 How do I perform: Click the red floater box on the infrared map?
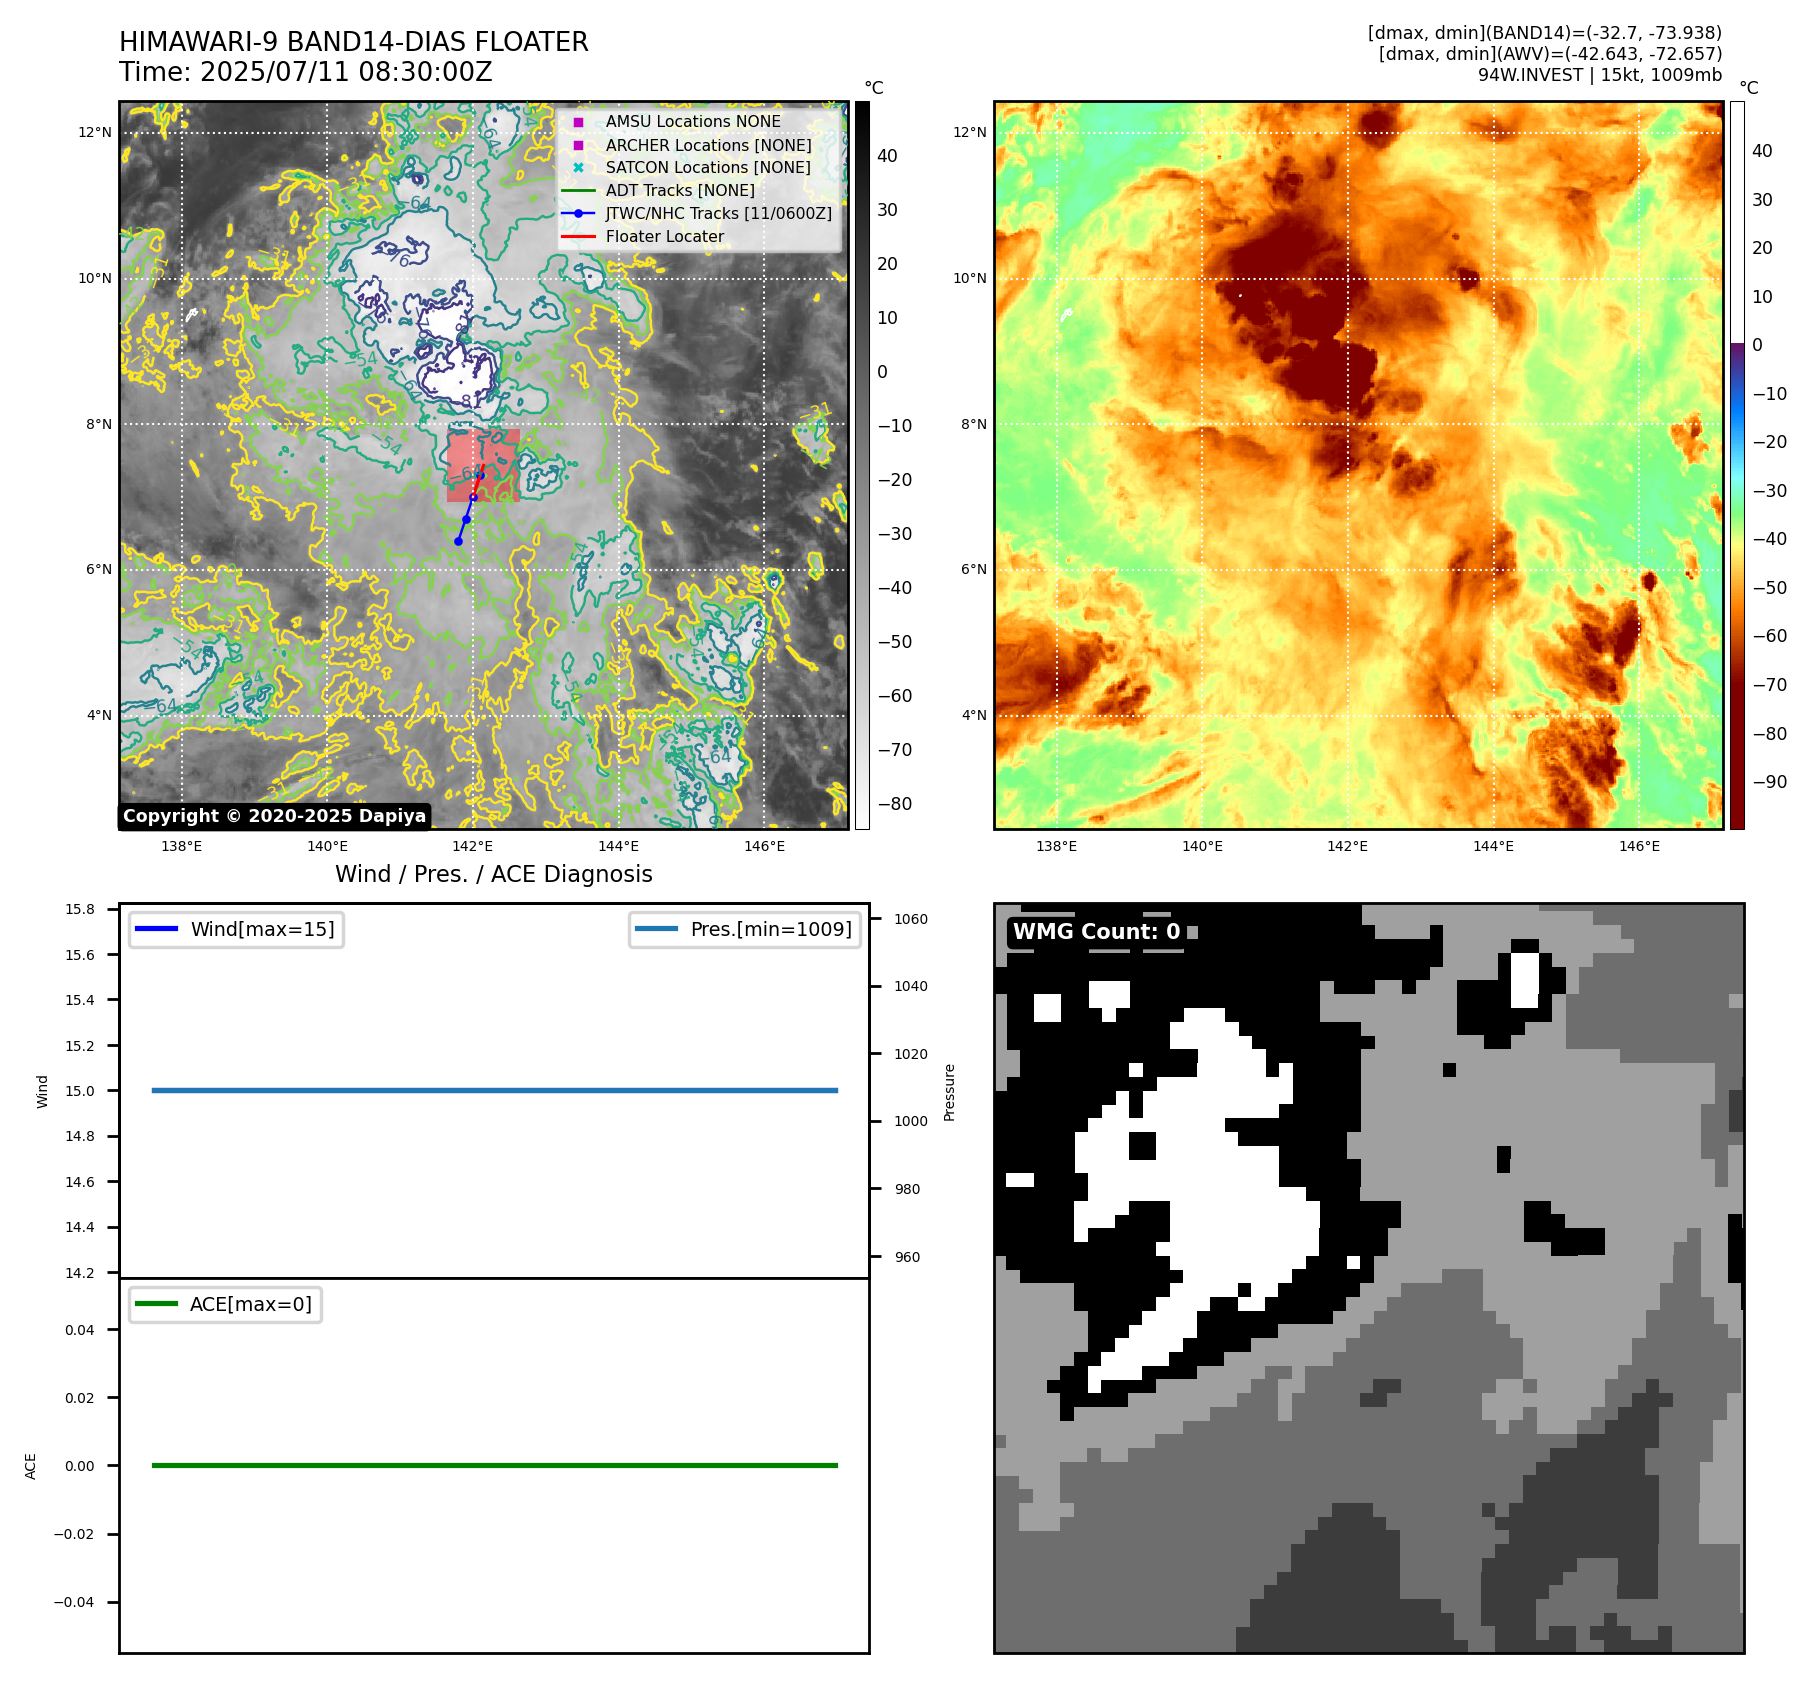click(x=483, y=465)
